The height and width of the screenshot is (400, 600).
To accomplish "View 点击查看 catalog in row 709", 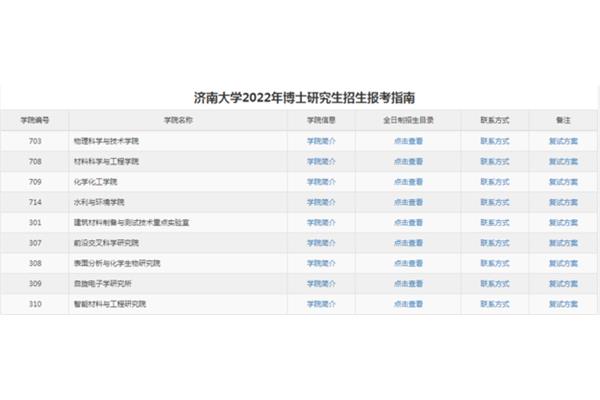I will (x=408, y=182).
